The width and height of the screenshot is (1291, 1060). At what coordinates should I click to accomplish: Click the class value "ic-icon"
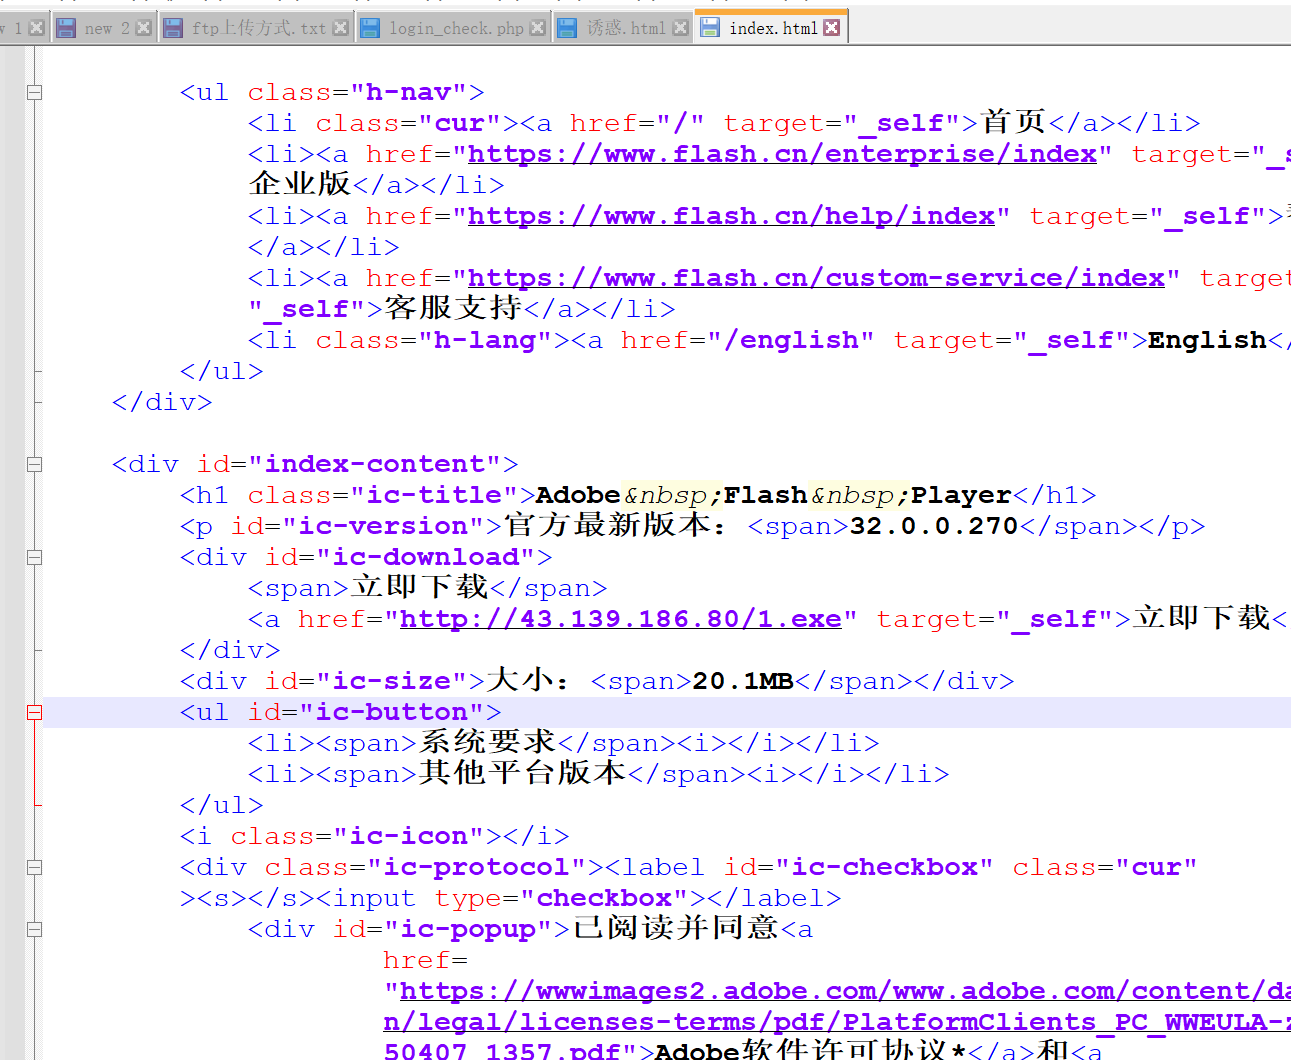(x=408, y=836)
